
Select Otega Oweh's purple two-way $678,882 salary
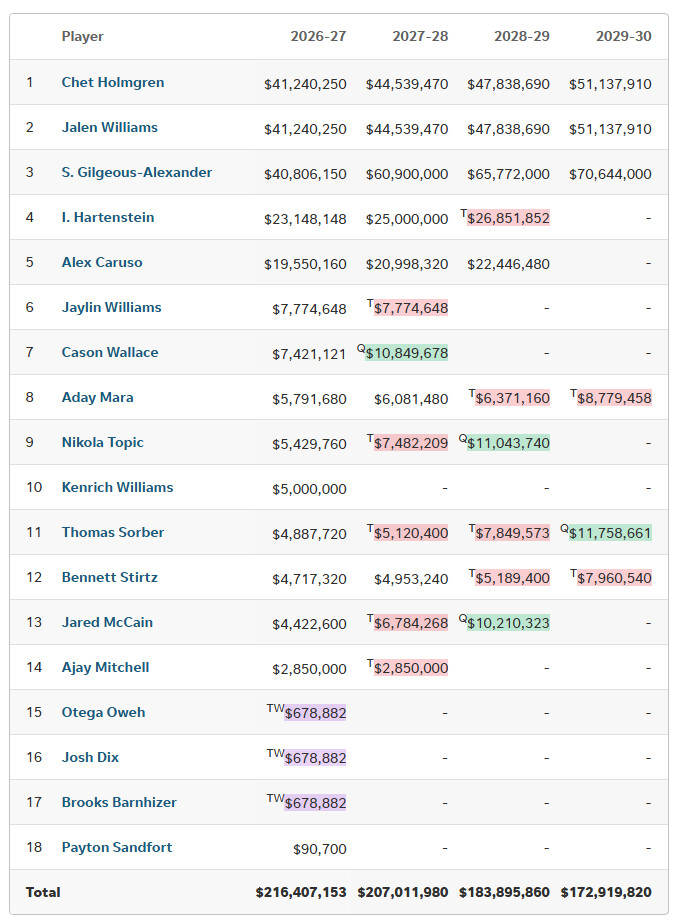[315, 713]
